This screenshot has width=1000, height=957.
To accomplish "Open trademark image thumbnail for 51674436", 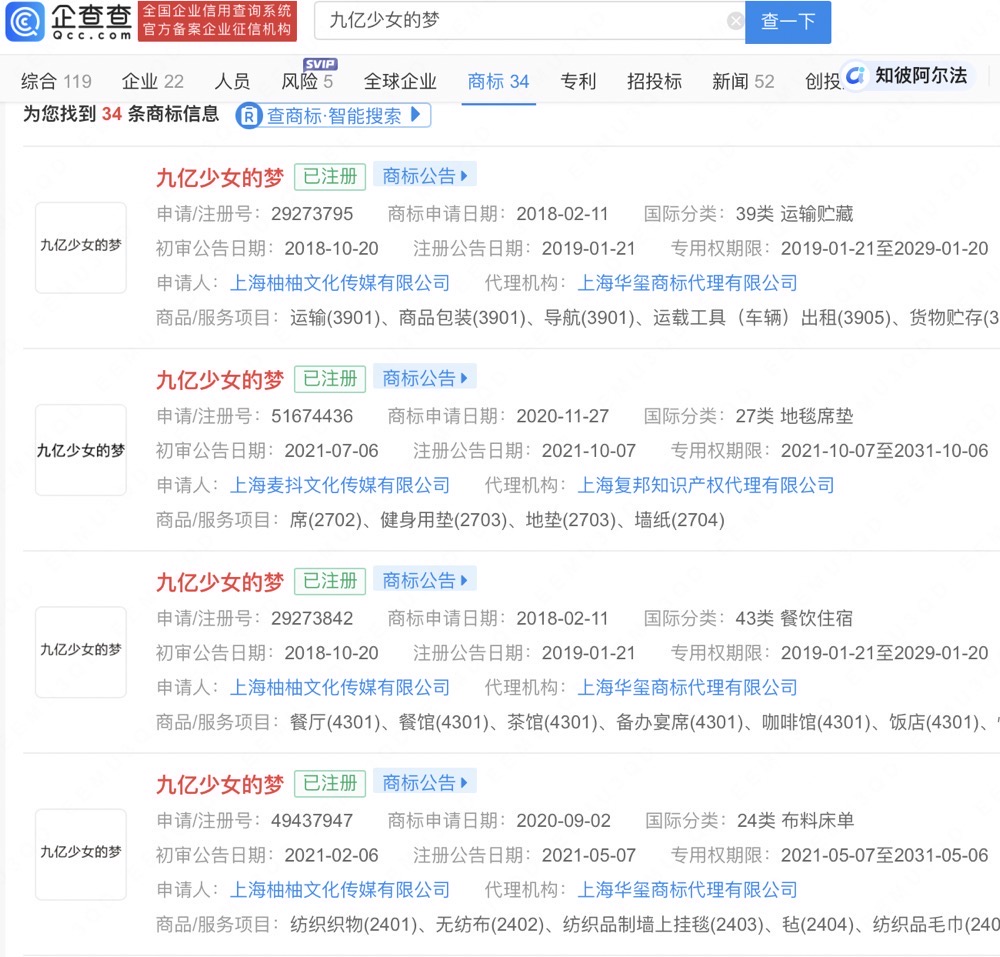I will pos(80,449).
